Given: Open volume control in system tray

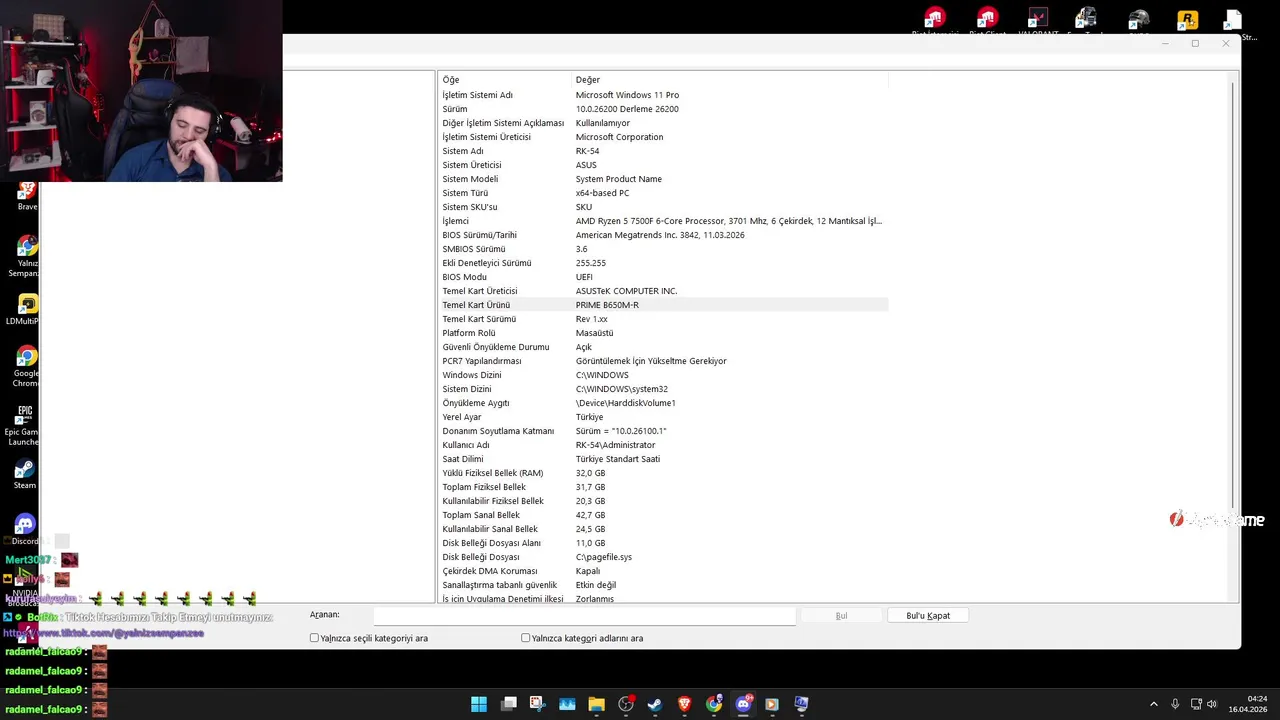Looking at the screenshot, I should pos(1212,704).
